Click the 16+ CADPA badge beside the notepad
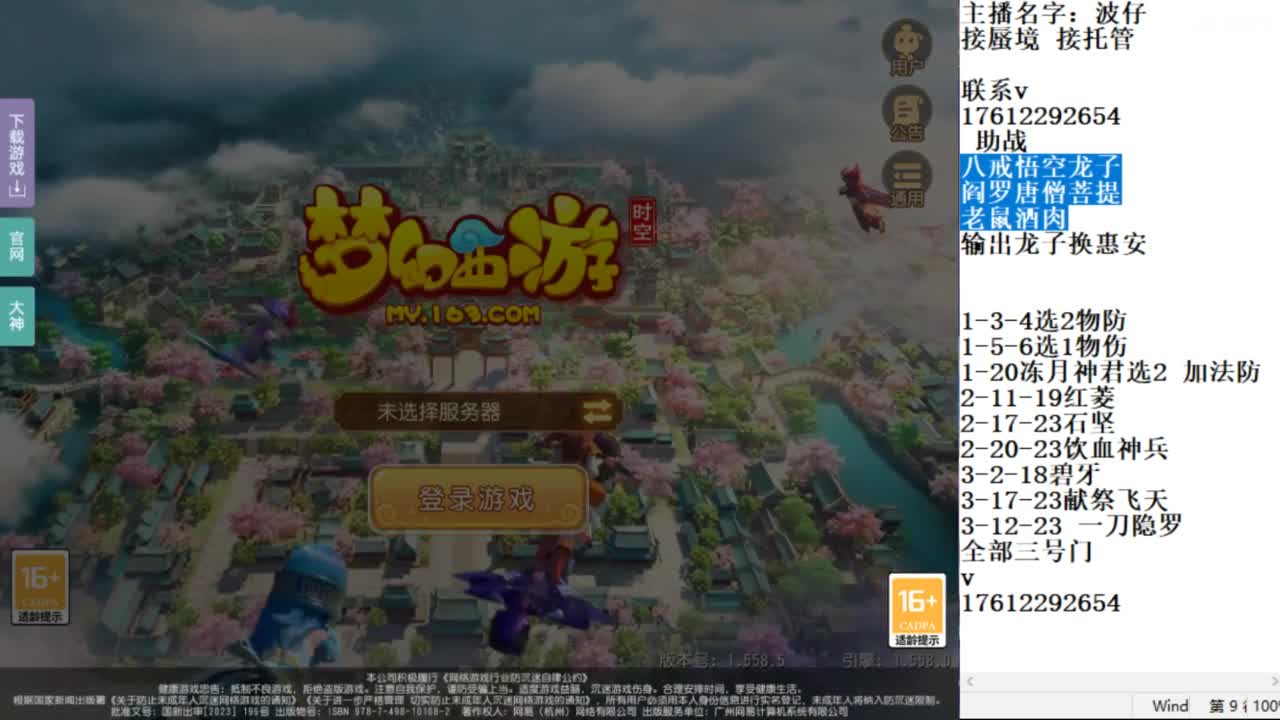The image size is (1280, 720). coord(917,611)
